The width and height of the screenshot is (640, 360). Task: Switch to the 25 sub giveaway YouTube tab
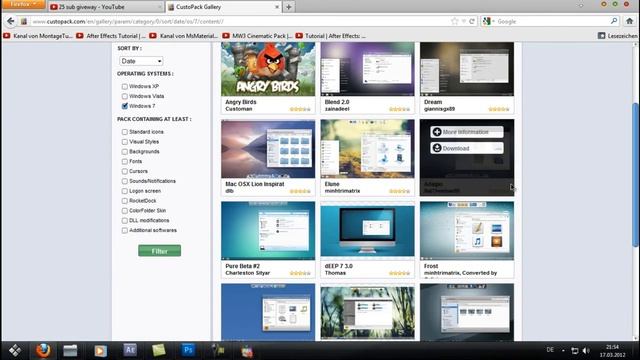click(x=105, y=7)
